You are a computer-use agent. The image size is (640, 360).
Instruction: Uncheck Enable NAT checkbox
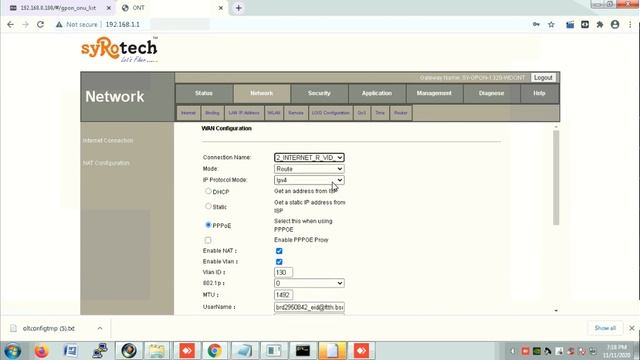279,251
